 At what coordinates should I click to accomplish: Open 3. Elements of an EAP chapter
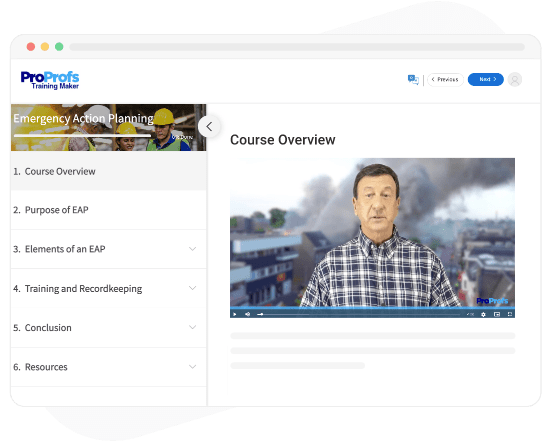[x=109, y=249]
